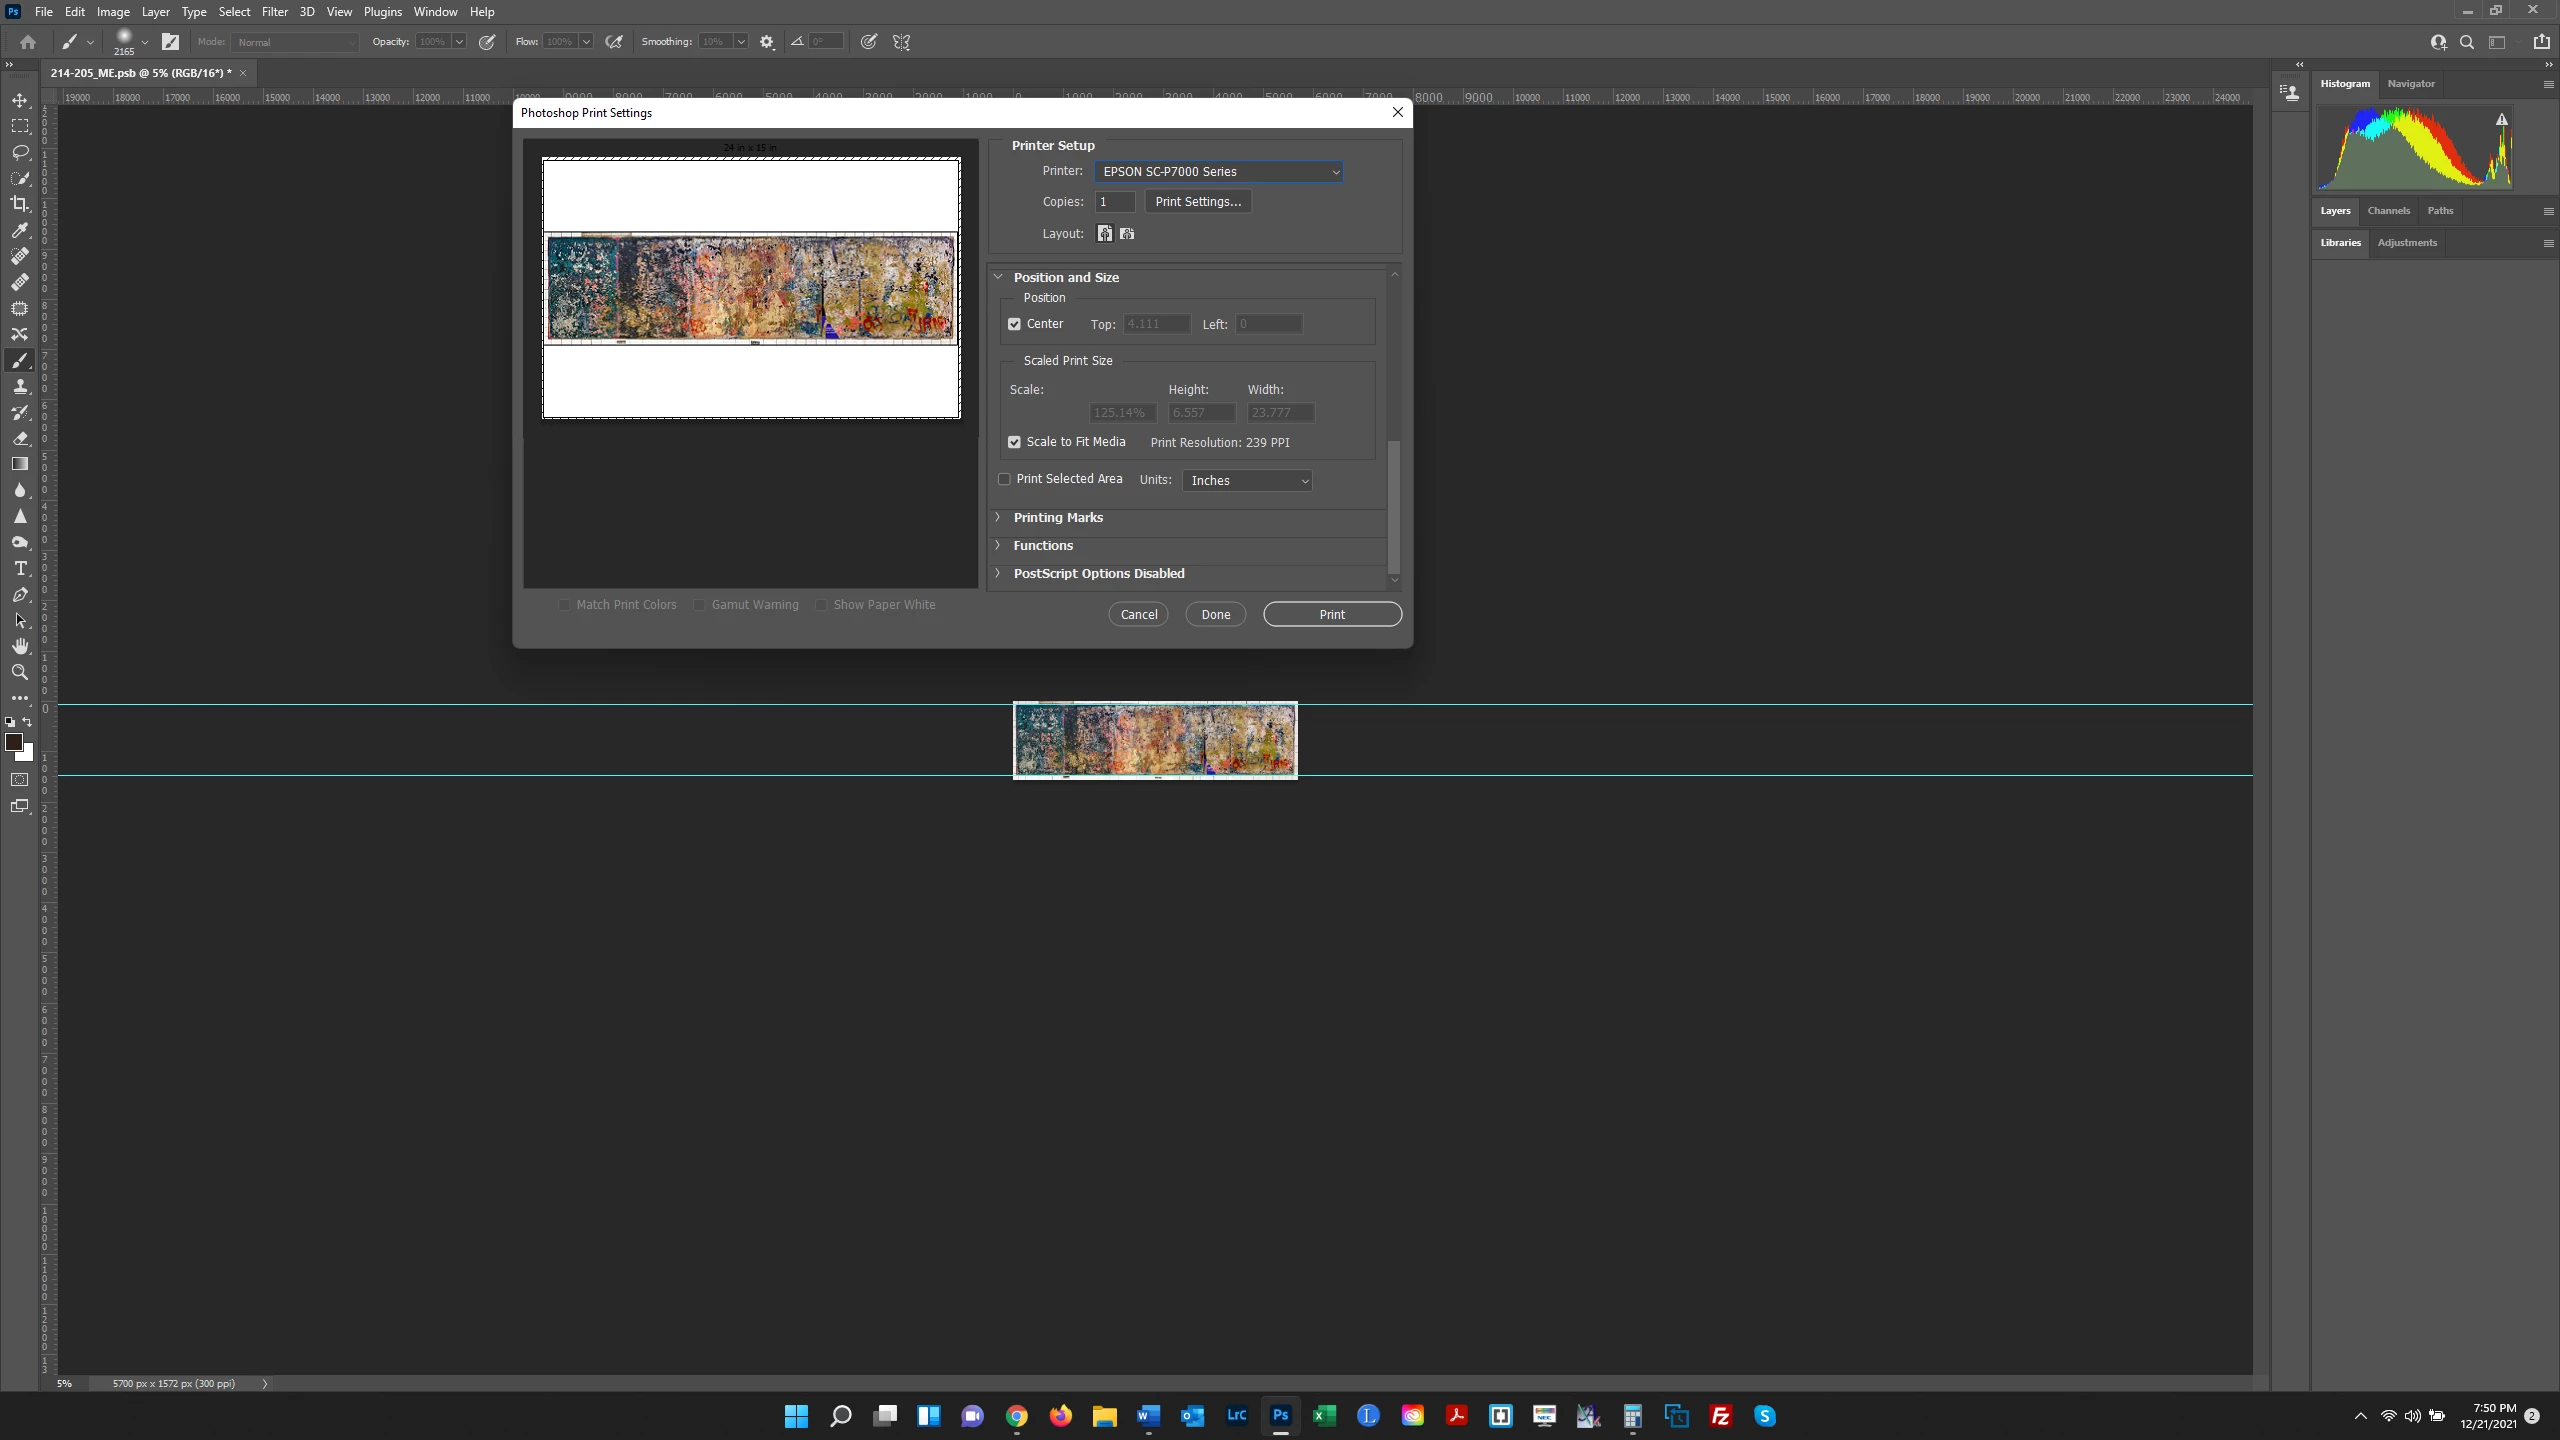Open Photoshop from the Windows taskbar
This screenshot has height=1440, width=2560.
(x=1280, y=1415)
